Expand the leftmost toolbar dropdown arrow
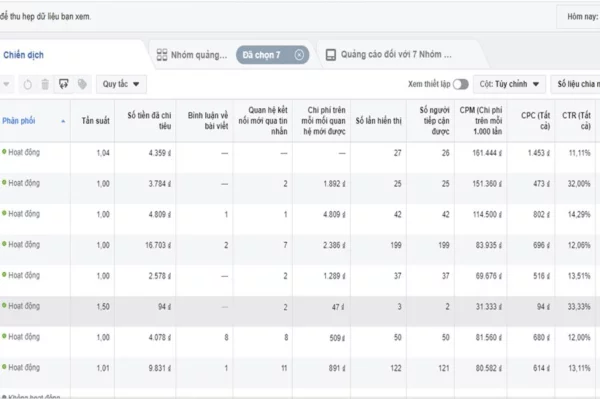The width and height of the screenshot is (600, 399). [7, 84]
